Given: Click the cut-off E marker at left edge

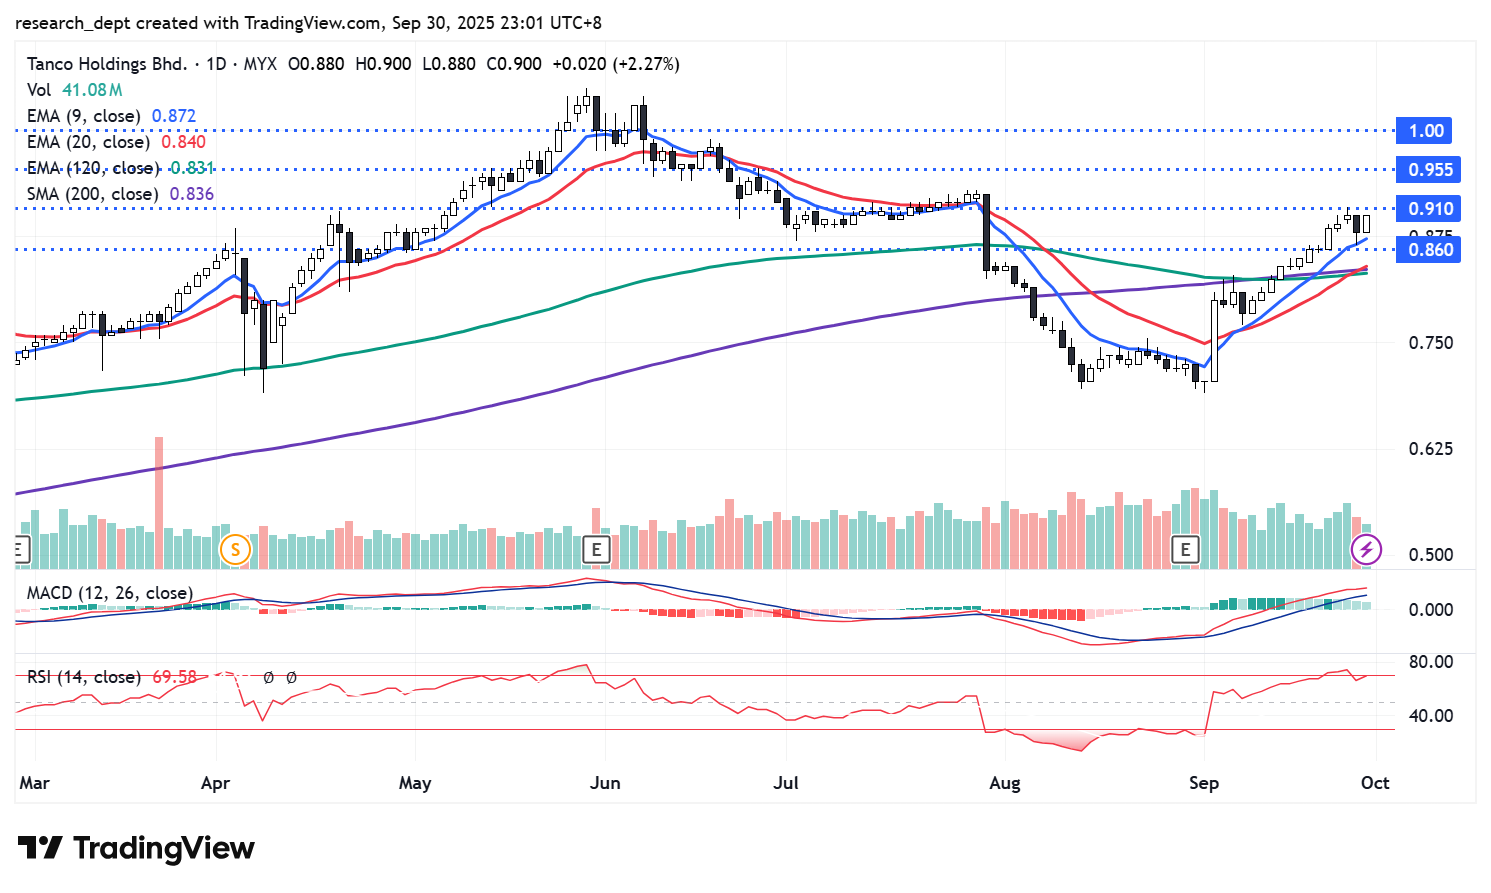Looking at the screenshot, I should pyautogui.click(x=18, y=549).
